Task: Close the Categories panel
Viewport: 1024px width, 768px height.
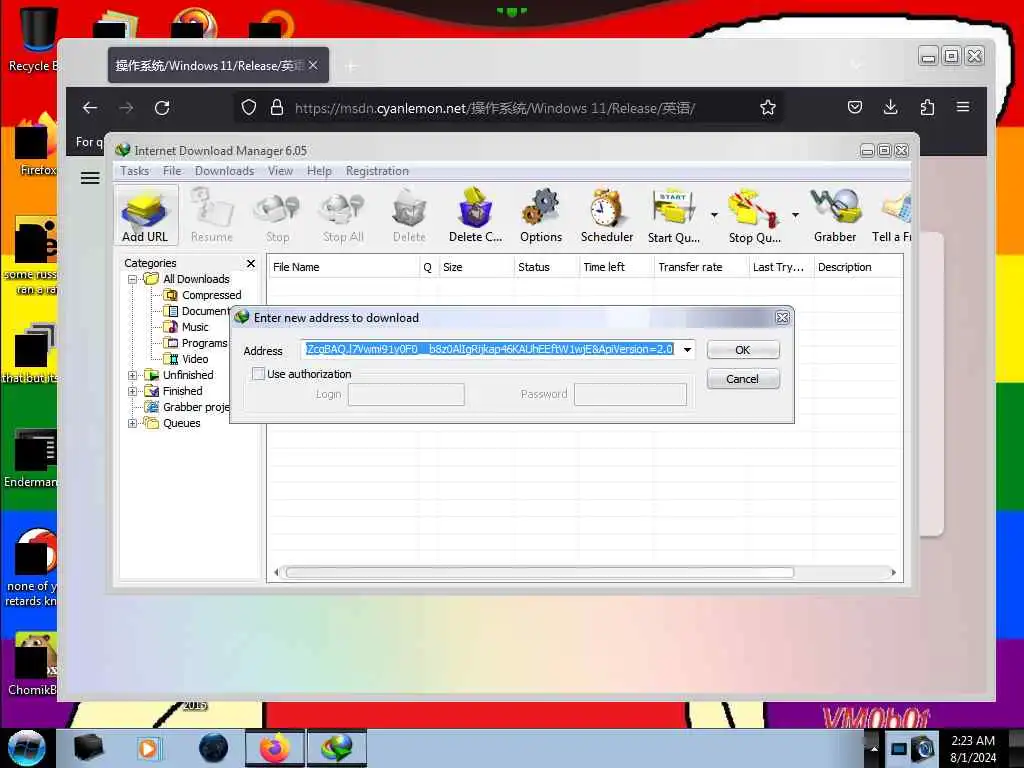Action: pos(251,263)
